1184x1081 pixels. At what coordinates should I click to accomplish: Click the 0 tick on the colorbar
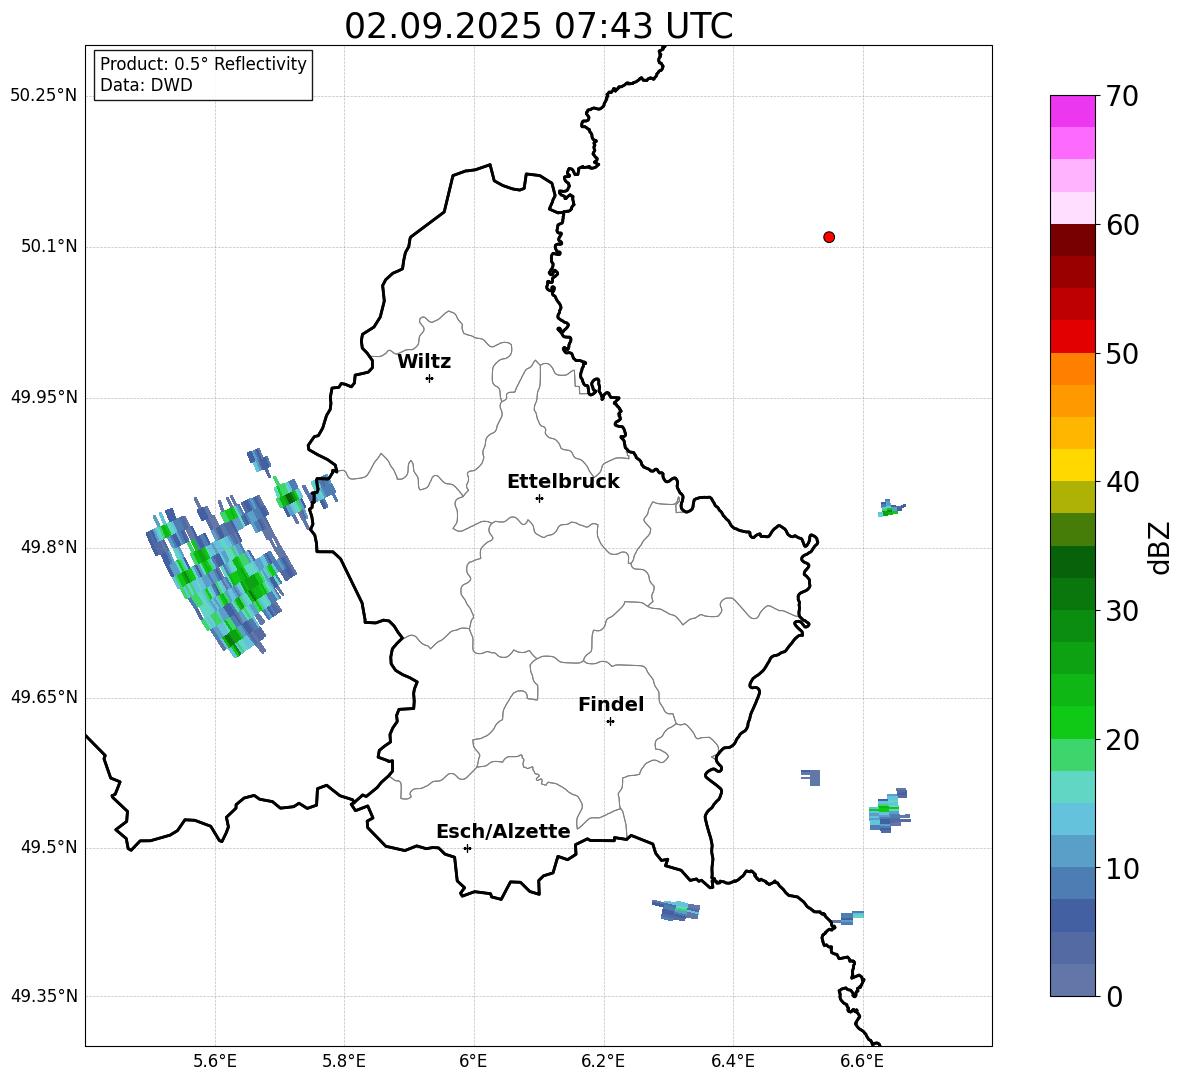click(1114, 997)
